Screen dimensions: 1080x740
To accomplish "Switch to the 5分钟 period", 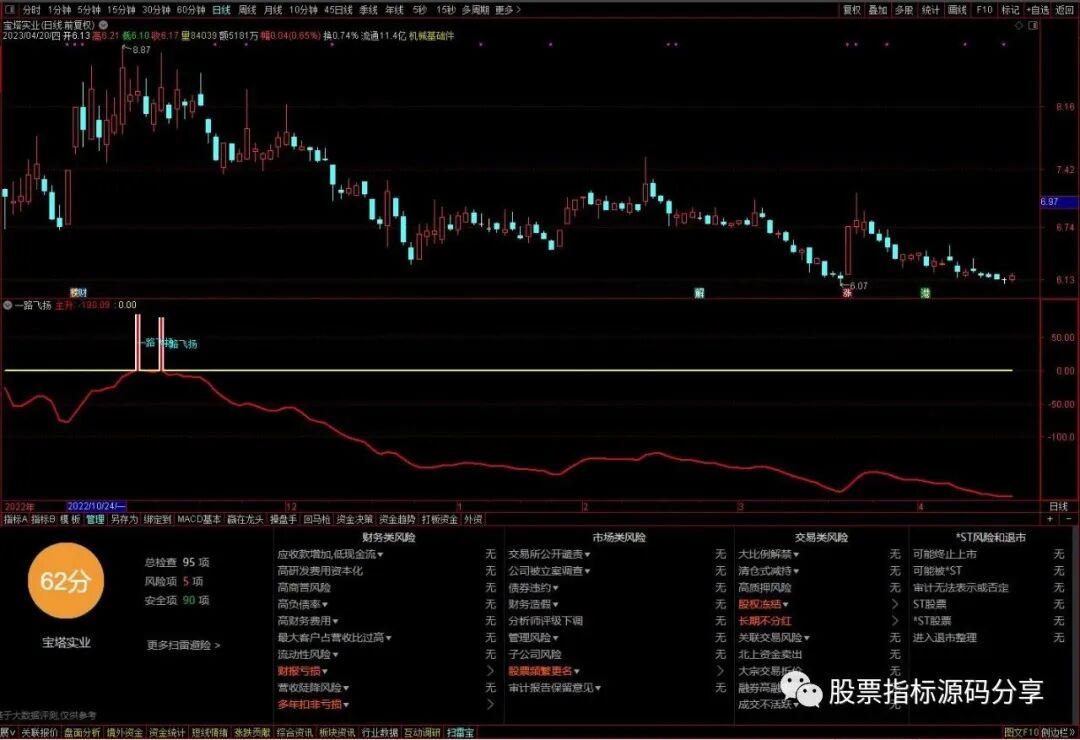I will tap(89, 10).
